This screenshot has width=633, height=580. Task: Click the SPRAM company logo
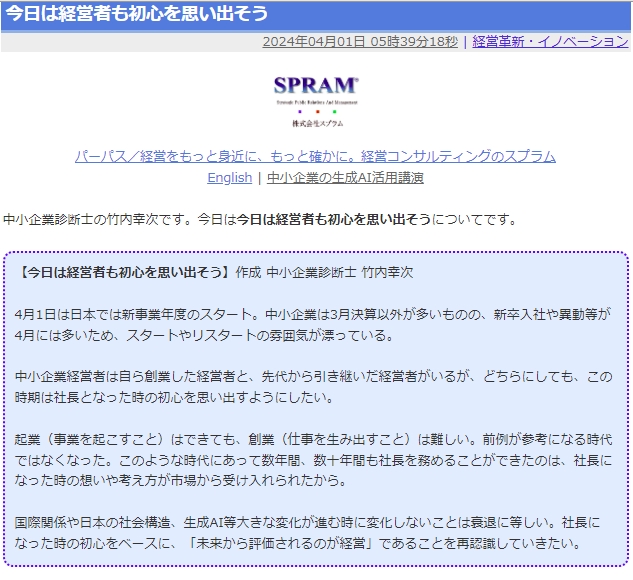click(x=316, y=101)
